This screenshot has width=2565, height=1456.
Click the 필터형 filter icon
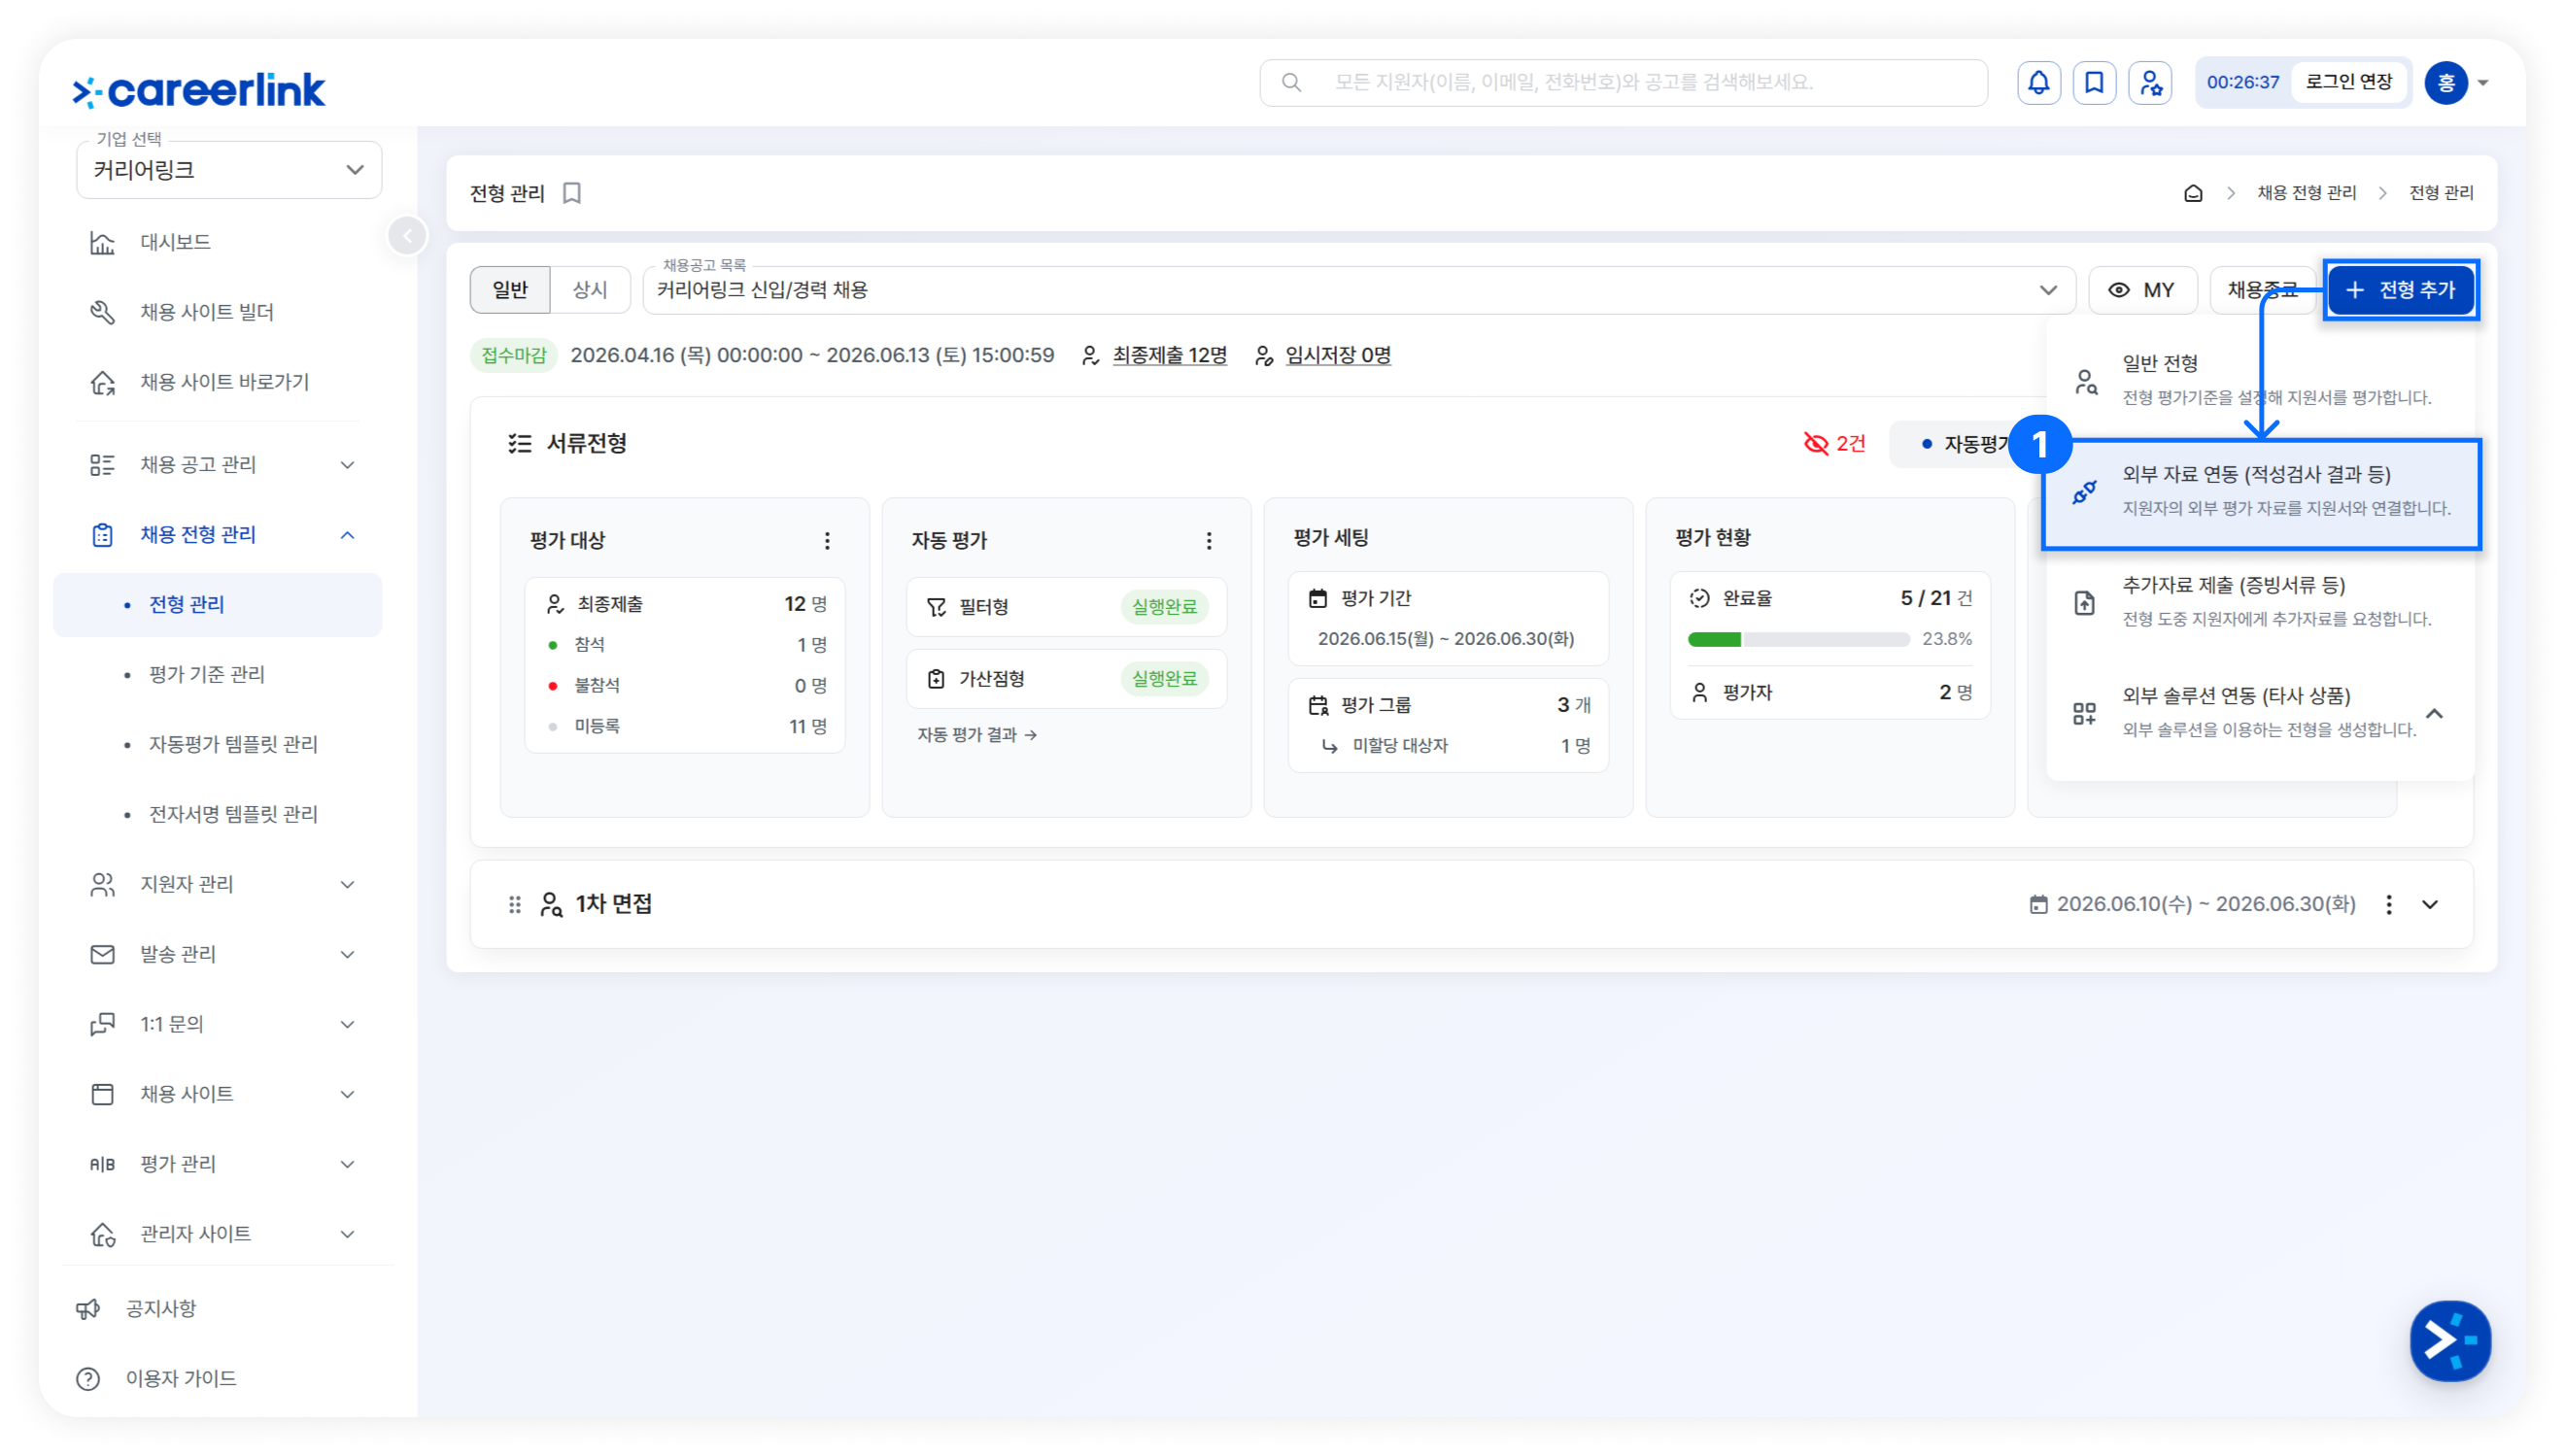(936, 607)
